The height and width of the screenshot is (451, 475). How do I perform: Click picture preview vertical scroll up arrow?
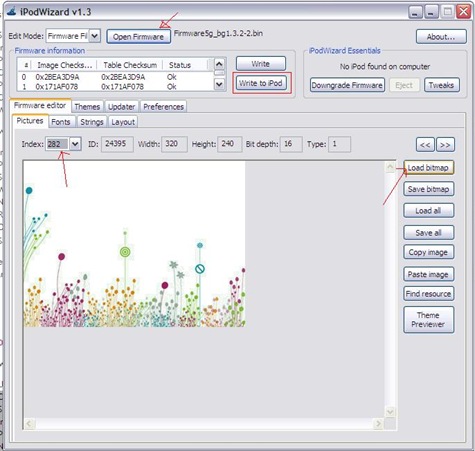(390, 167)
